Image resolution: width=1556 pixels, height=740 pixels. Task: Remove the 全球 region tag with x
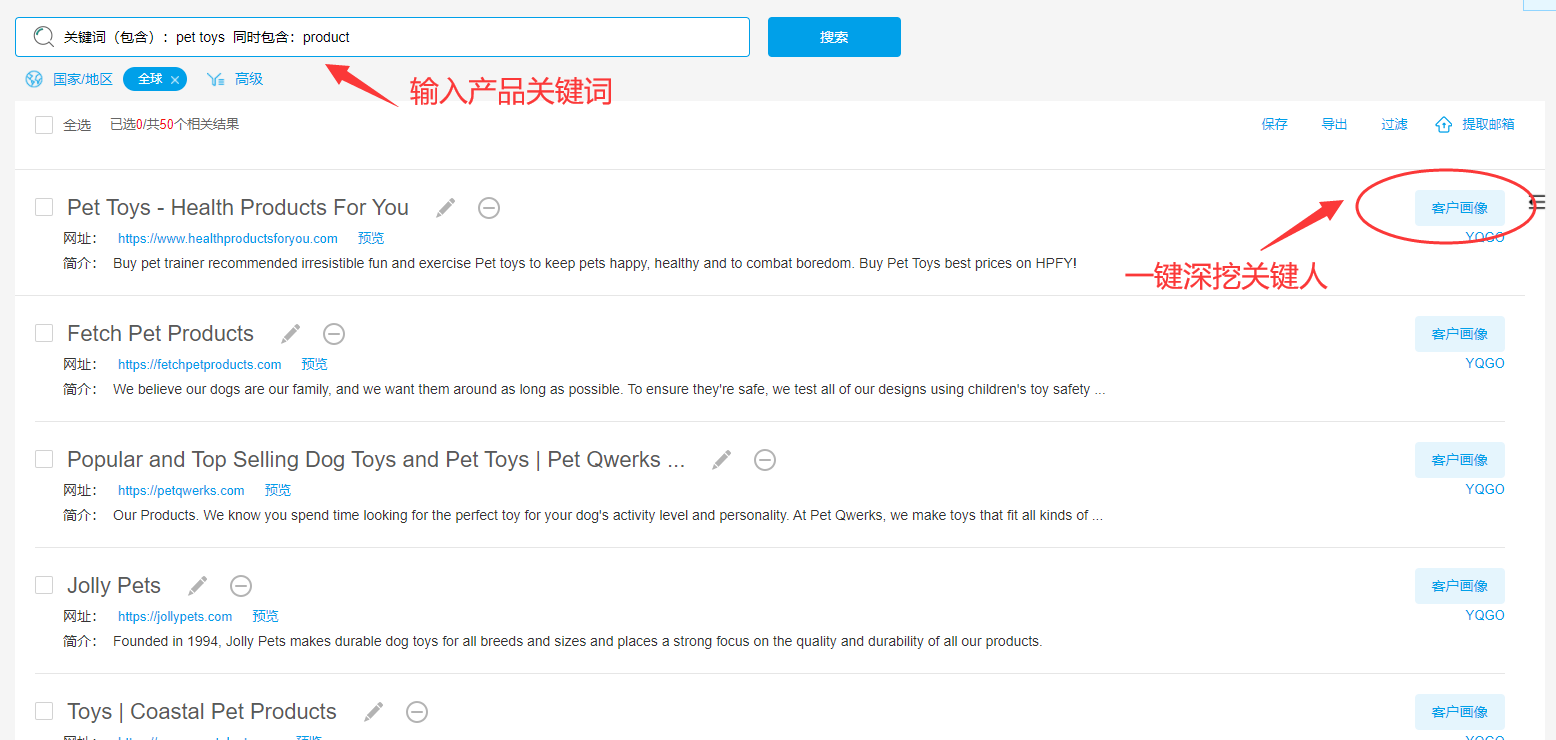tap(175, 80)
